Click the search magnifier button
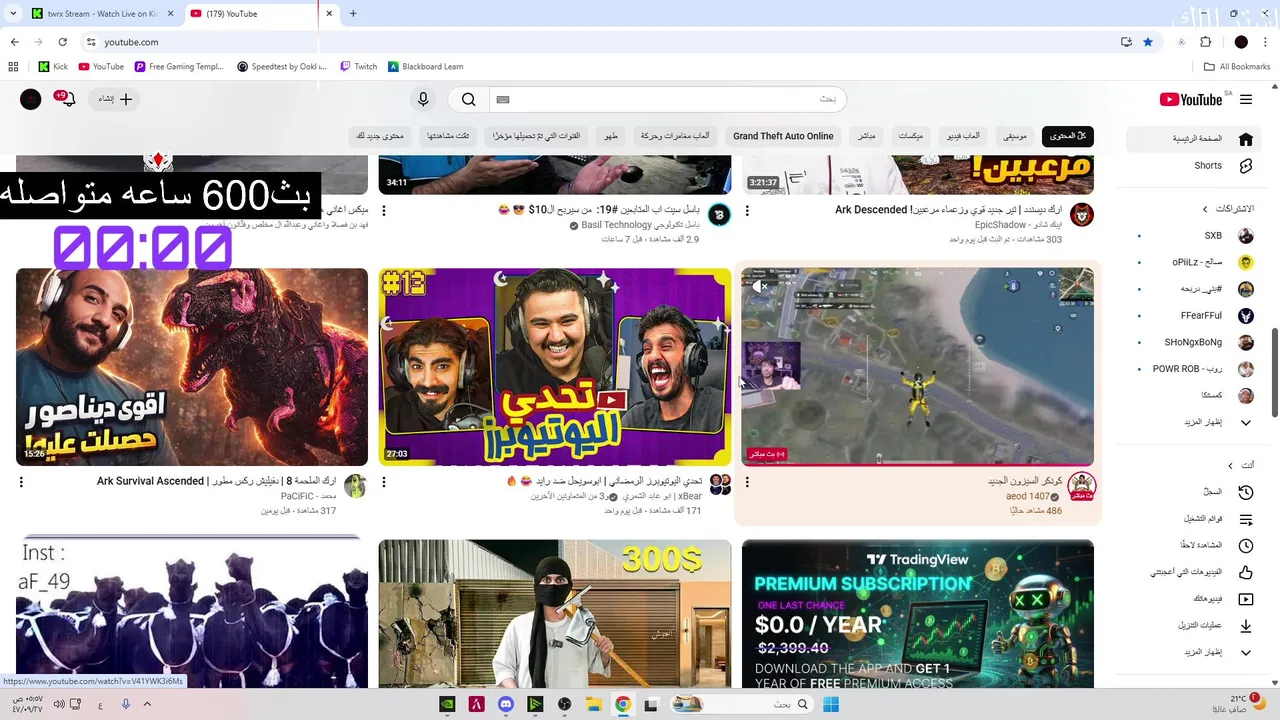1280x720 pixels. click(x=468, y=99)
